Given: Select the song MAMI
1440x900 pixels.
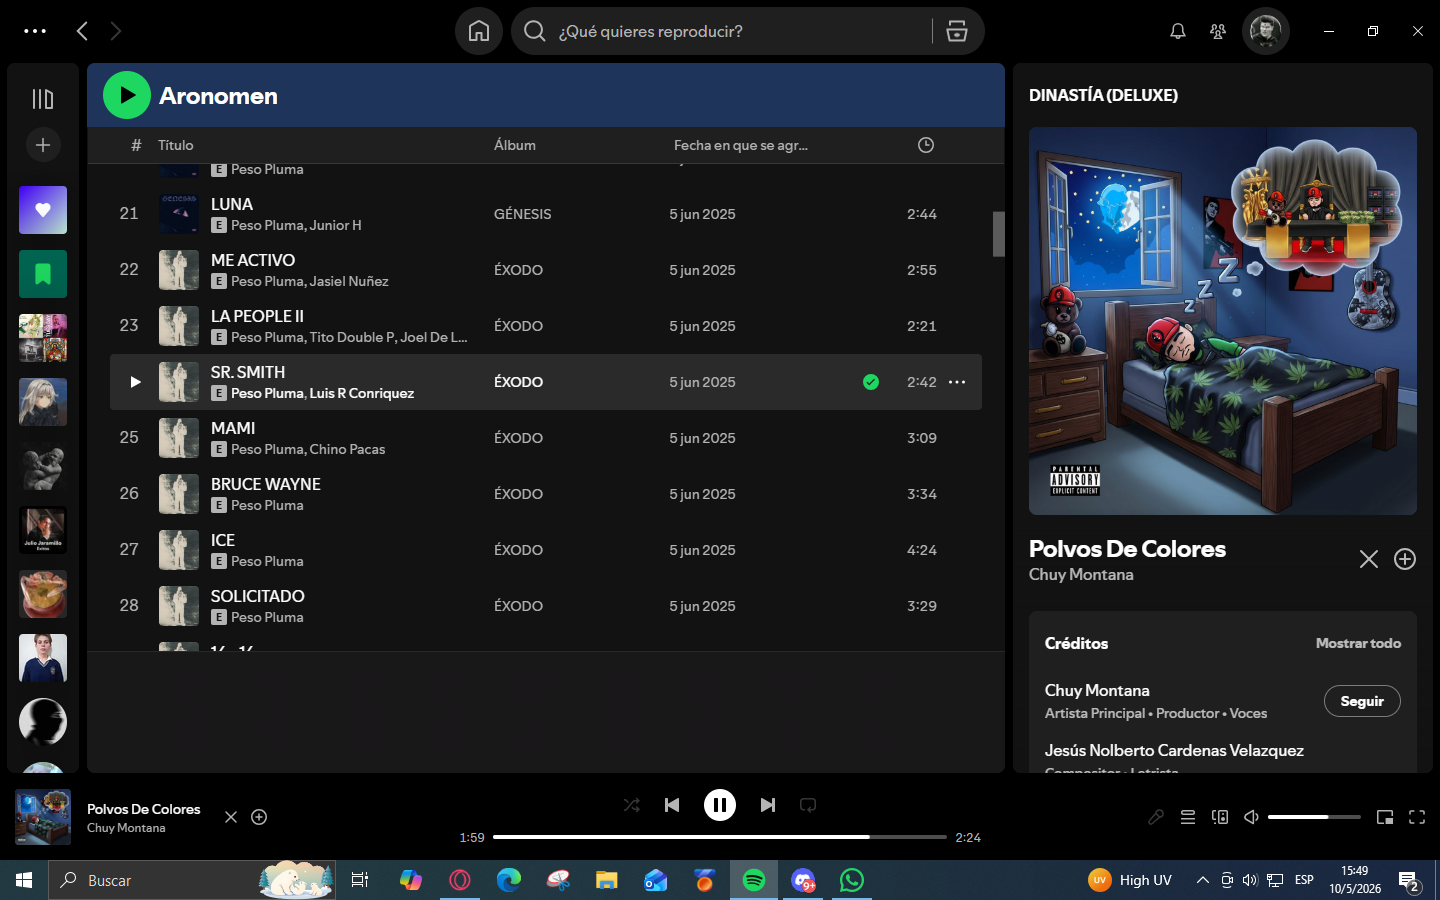Looking at the screenshot, I should point(233,428).
